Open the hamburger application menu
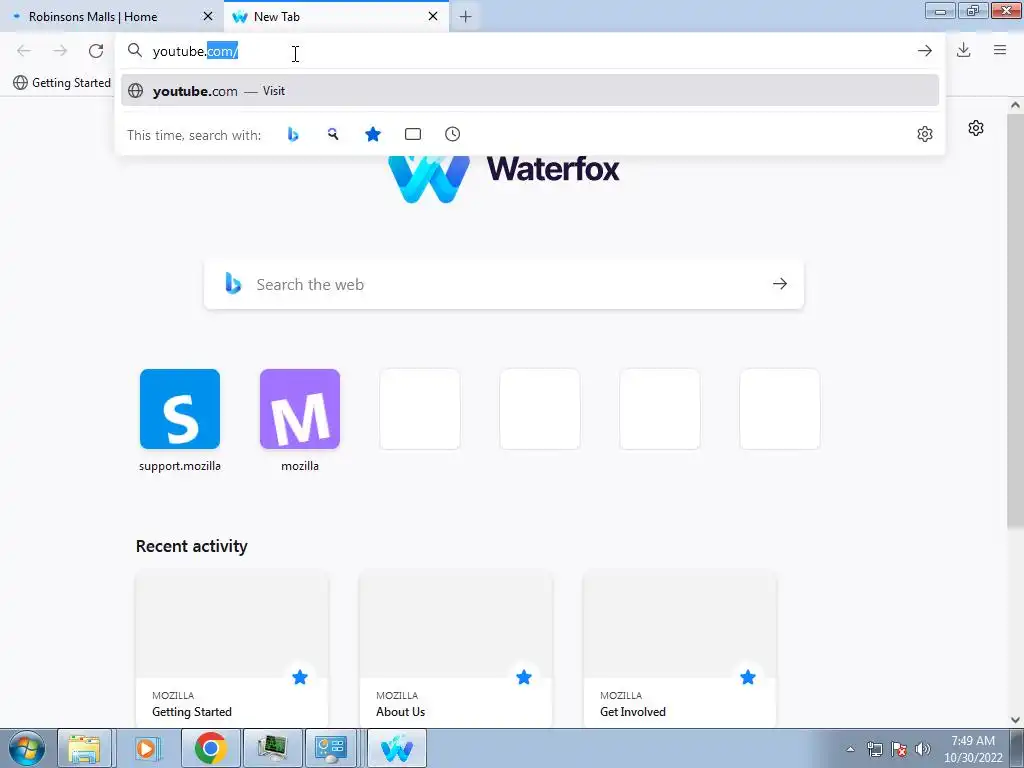Image resolution: width=1024 pixels, height=768 pixels. (1000, 50)
